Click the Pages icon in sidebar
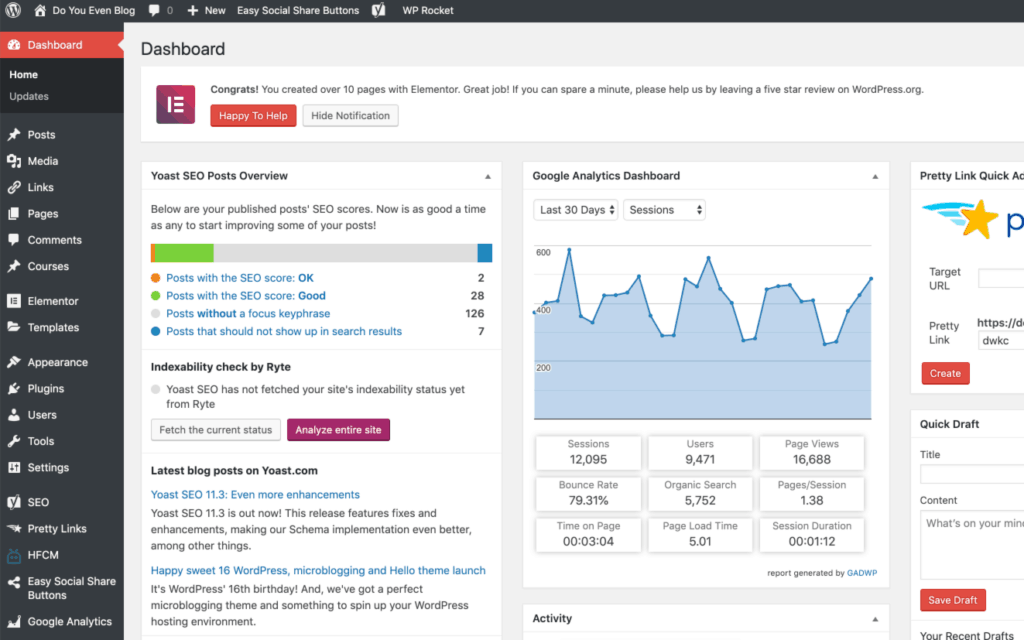 point(14,214)
